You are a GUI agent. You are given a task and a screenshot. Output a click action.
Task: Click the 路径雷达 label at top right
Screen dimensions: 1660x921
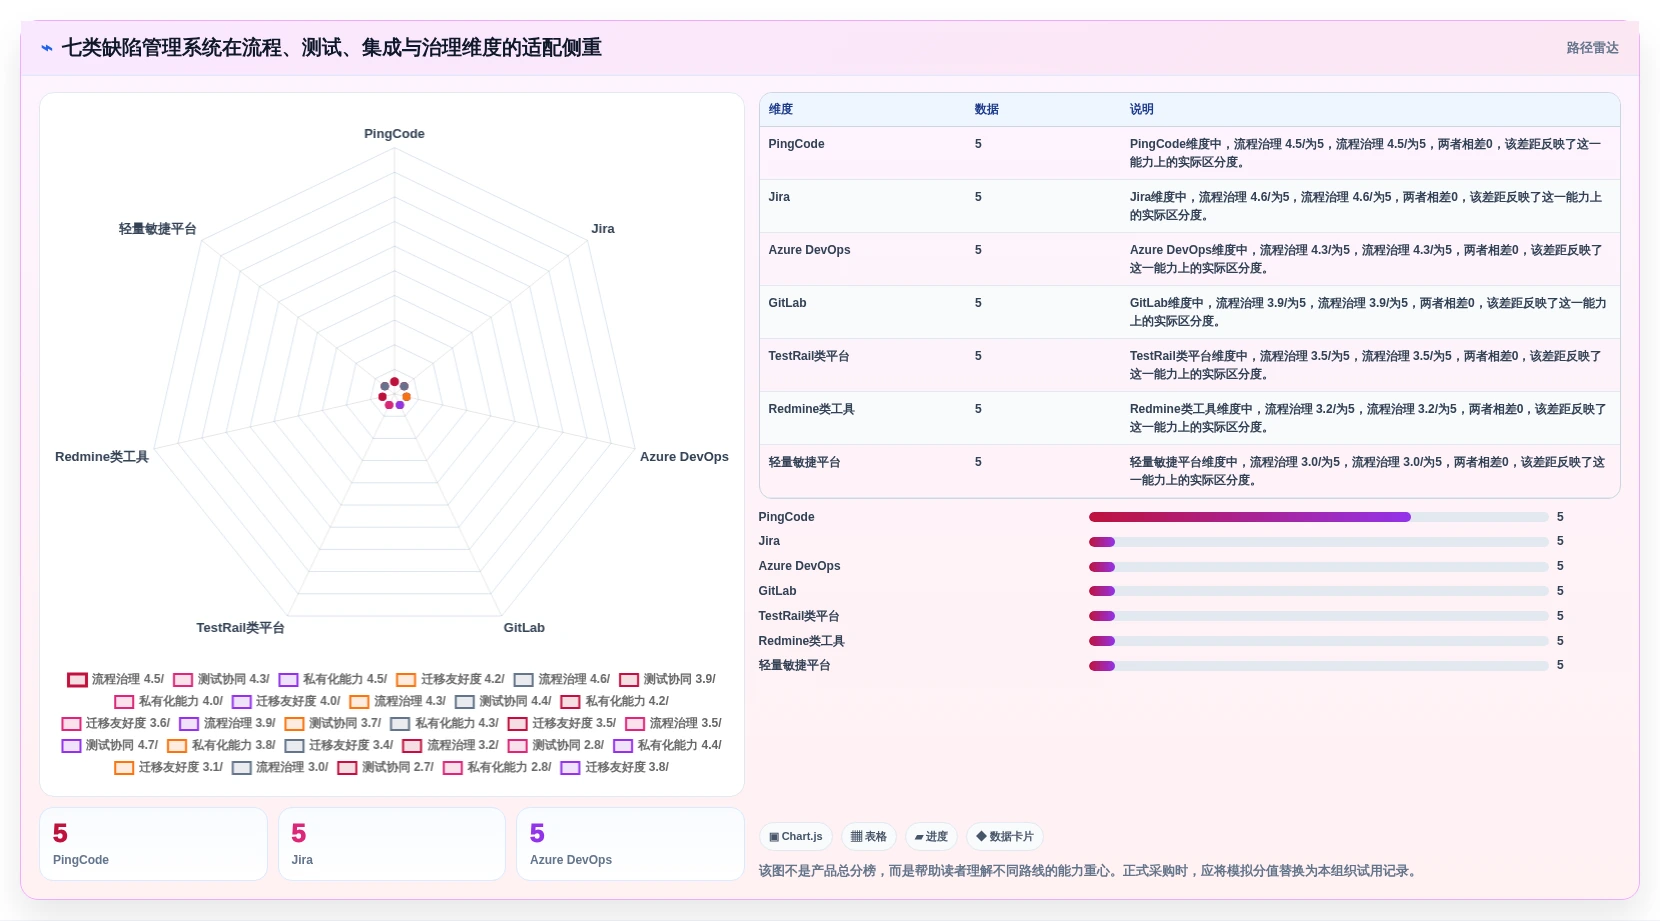tap(1592, 48)
